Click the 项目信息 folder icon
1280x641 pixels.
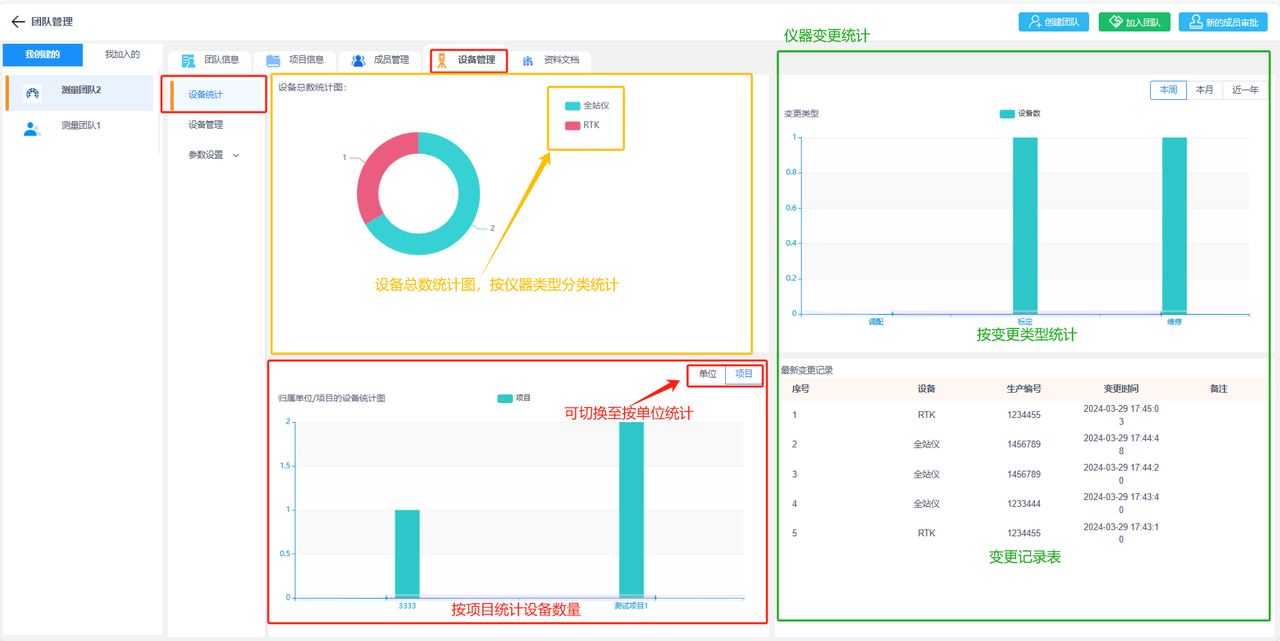pos(273,61)
